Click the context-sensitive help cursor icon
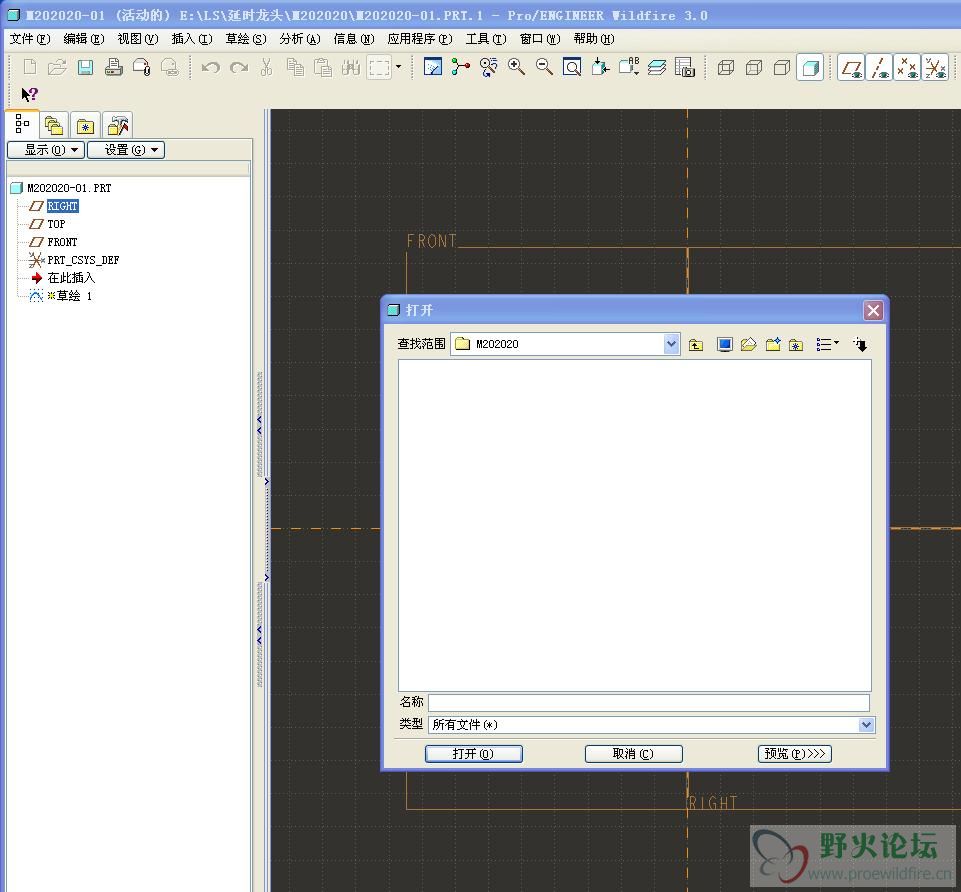This screenshot has width=961, height=892. (29, 94)
